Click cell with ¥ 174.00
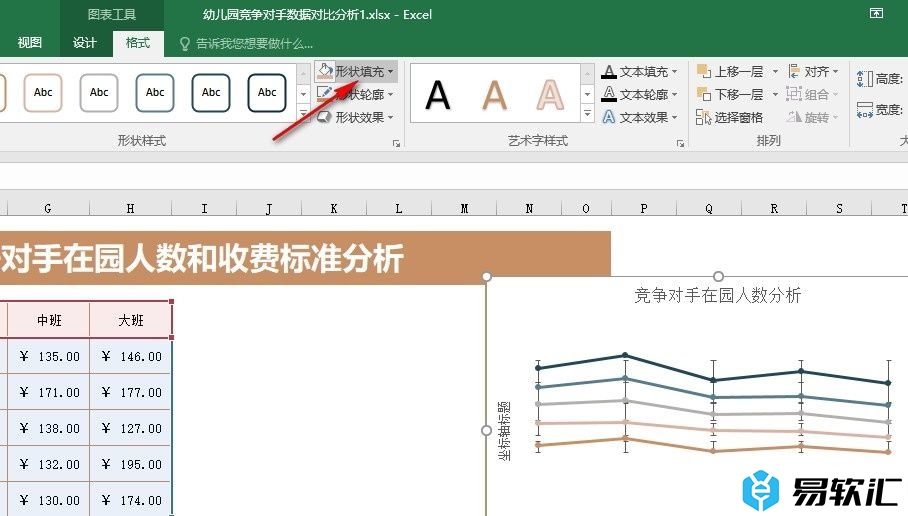The image size is (908, 516). click(x=131, y=500)
